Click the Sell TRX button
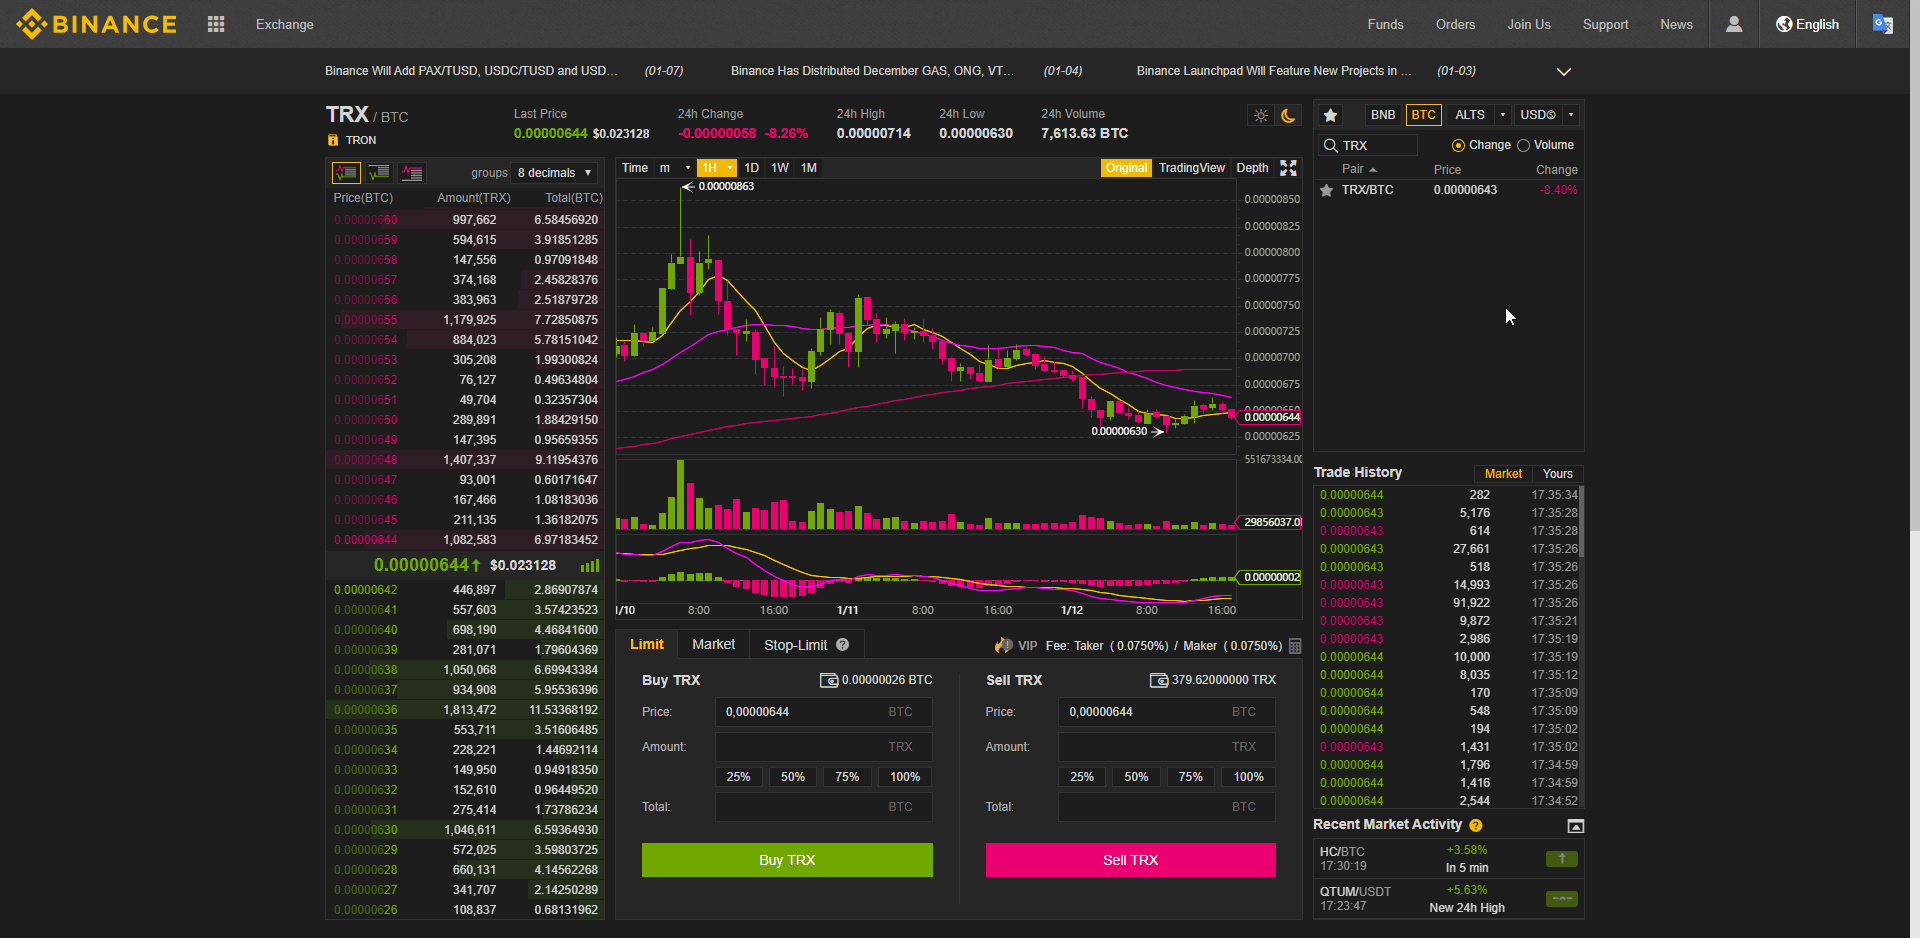Screen dimensions: 1920x938 click(x=1130, y=860)
